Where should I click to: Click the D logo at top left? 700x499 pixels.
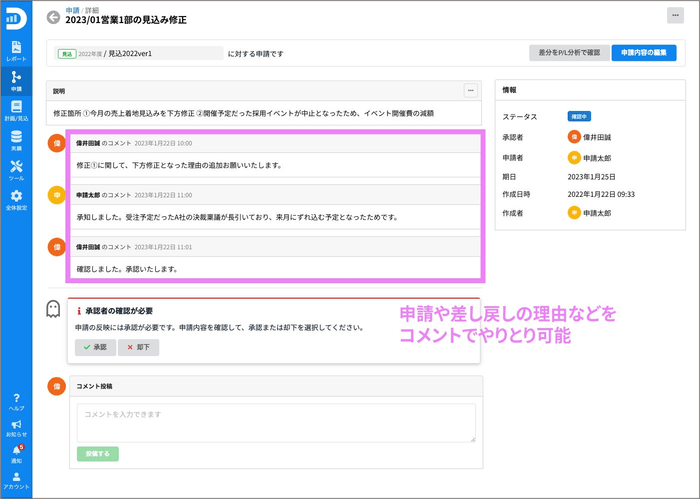pos(16,17)
